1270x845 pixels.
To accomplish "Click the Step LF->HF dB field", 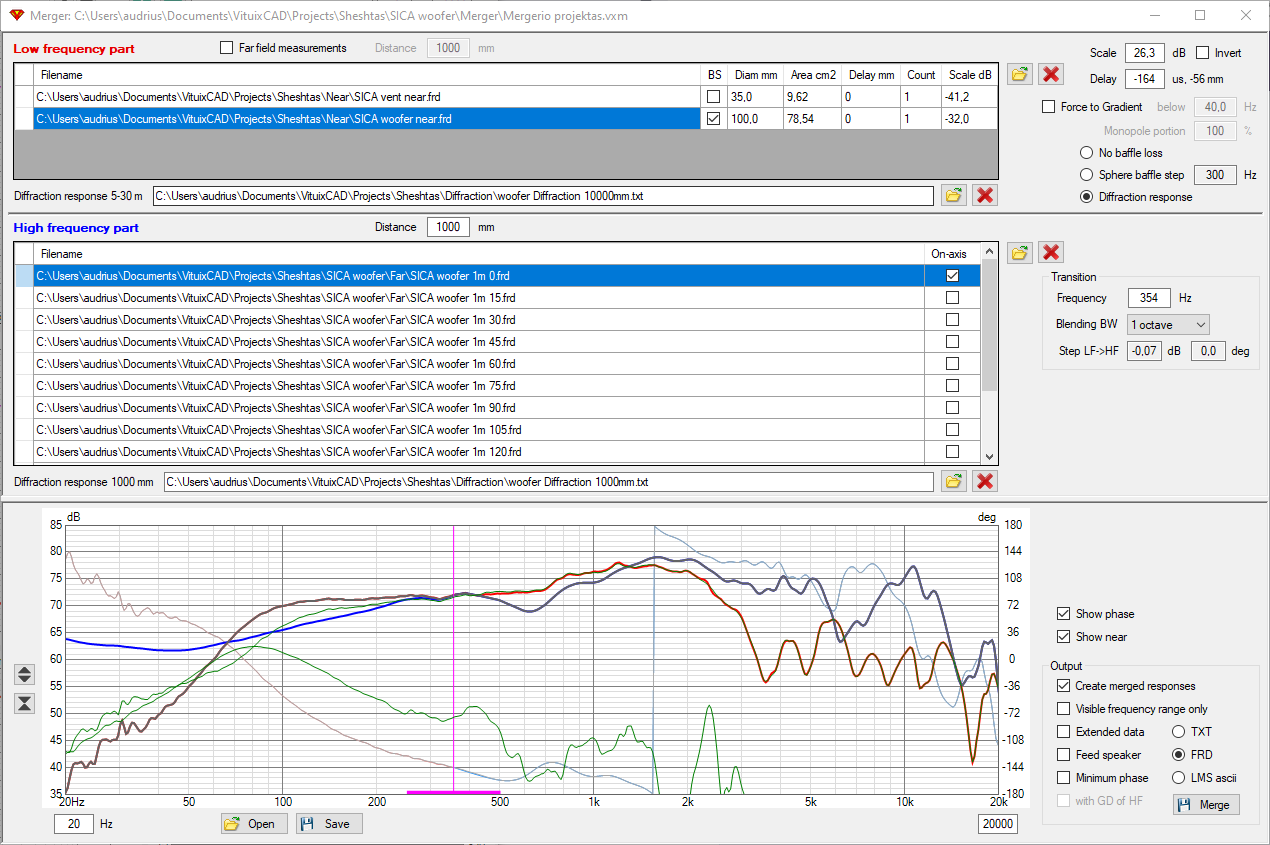I will (x=1144, y=351).
